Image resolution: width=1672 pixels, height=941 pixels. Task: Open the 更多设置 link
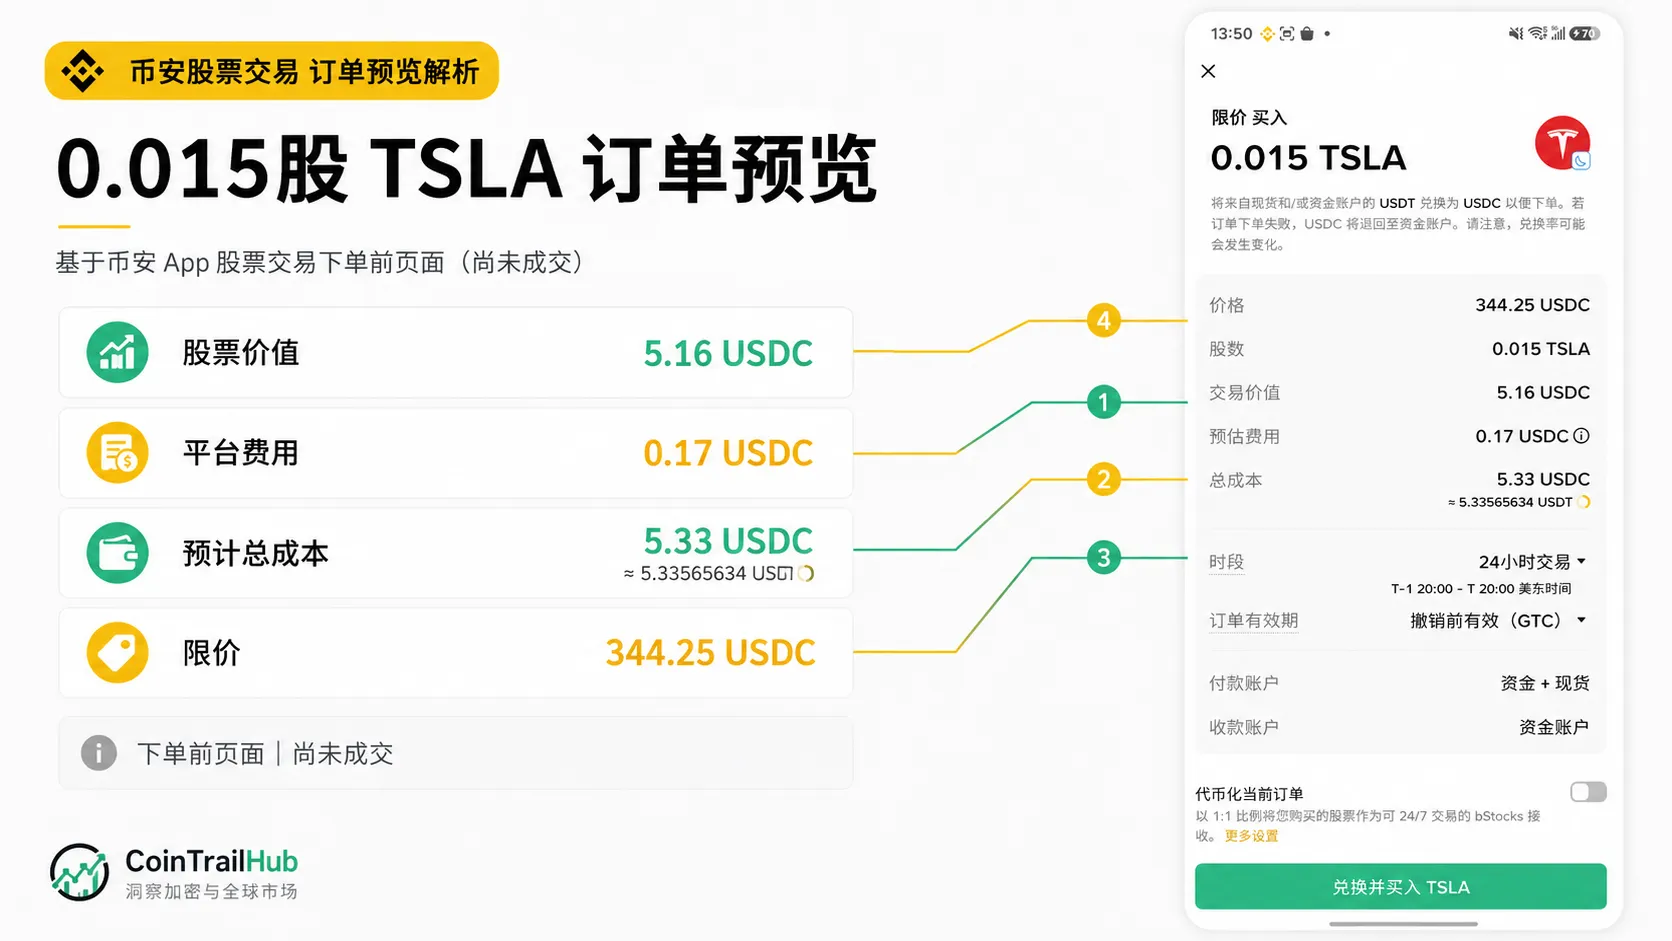1251,836
